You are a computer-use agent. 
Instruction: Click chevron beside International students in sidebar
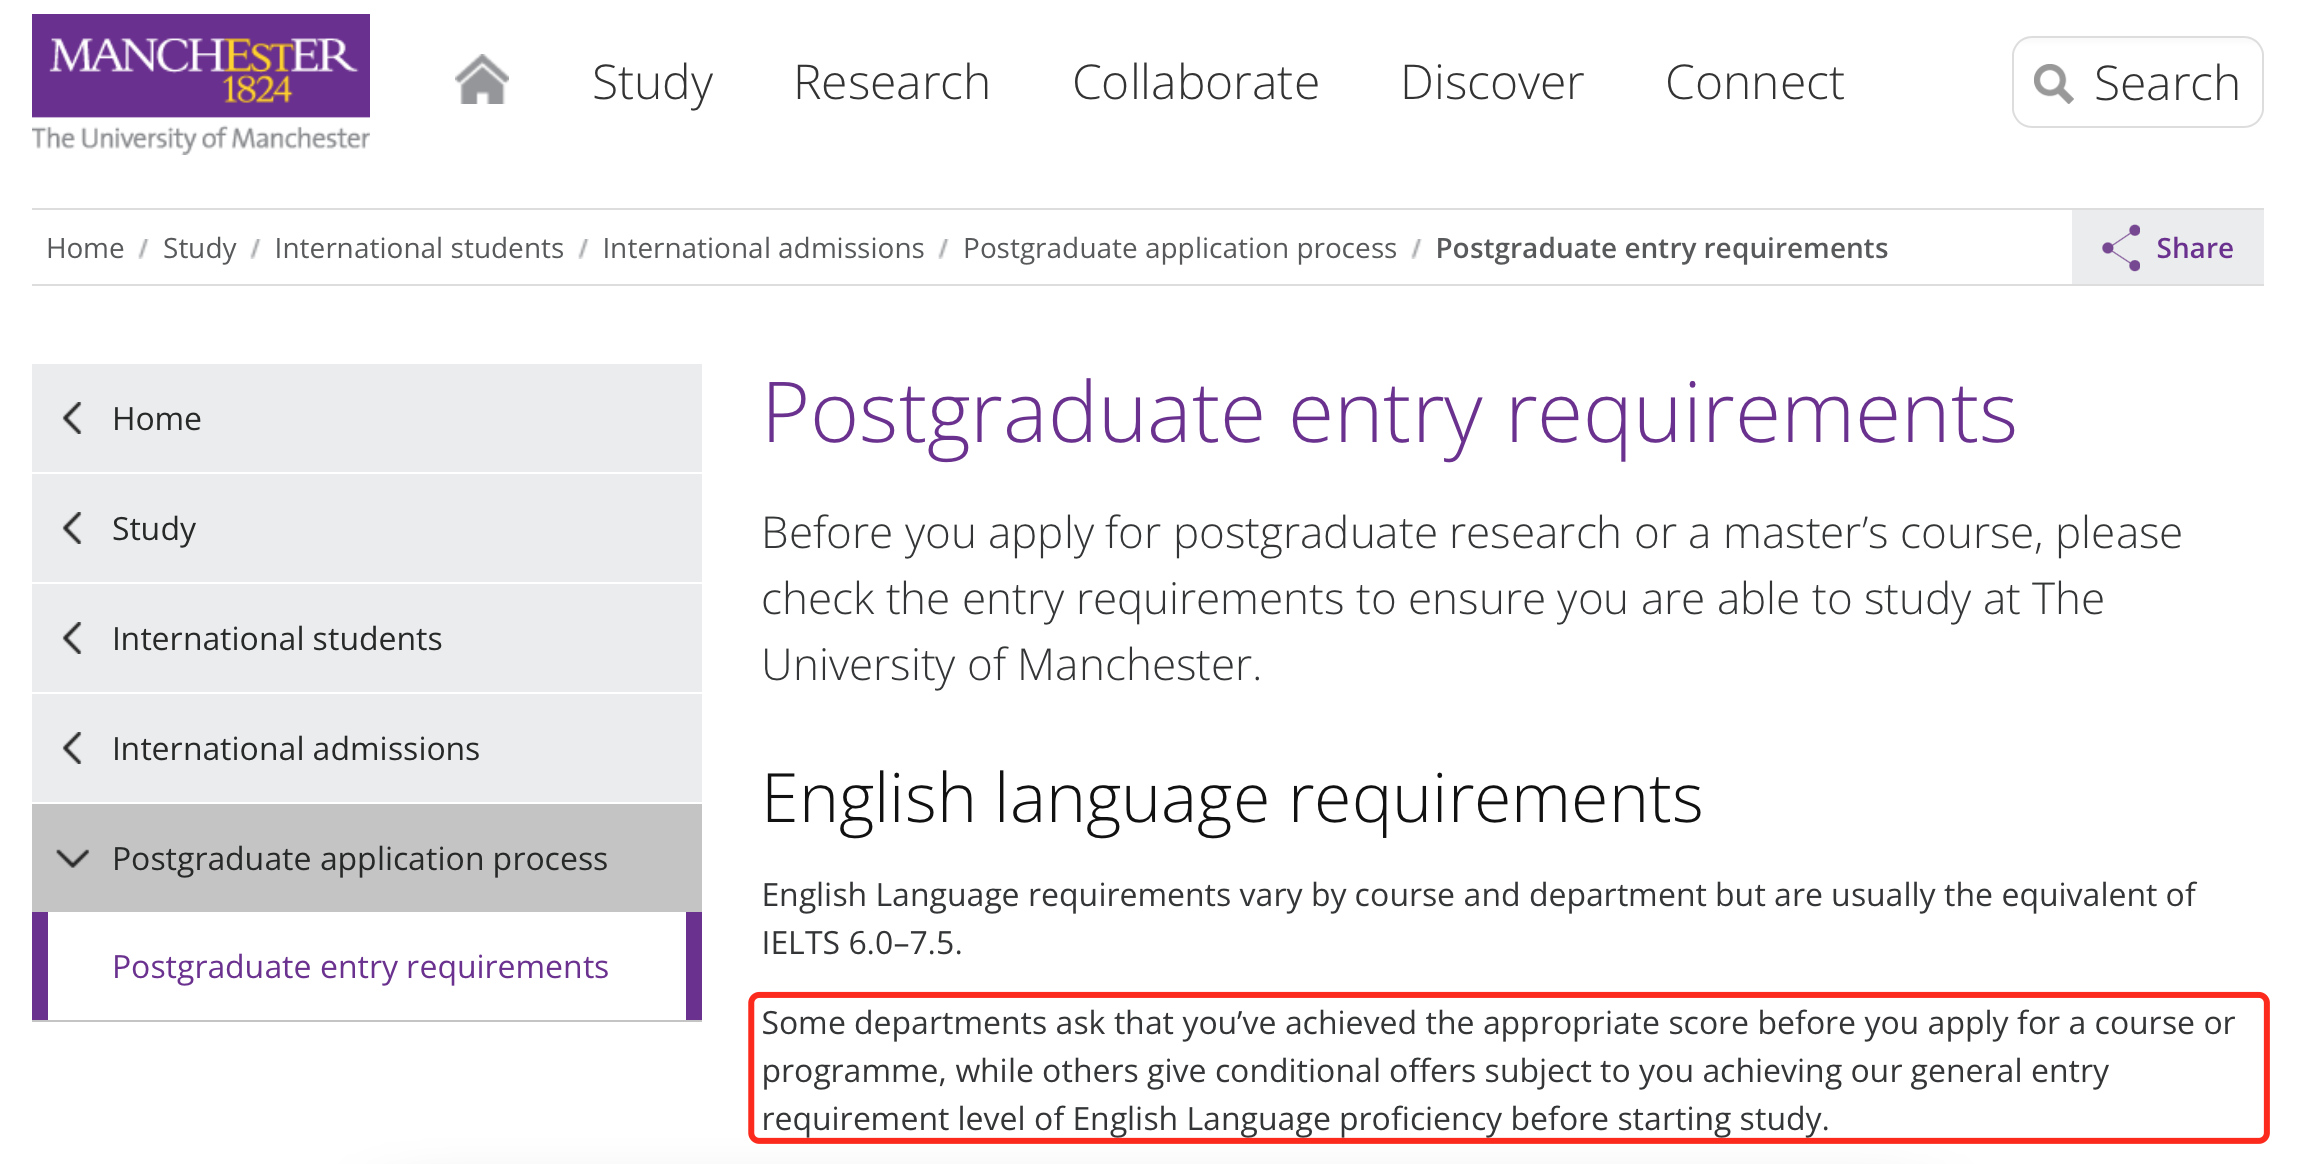tap(73, 638)
